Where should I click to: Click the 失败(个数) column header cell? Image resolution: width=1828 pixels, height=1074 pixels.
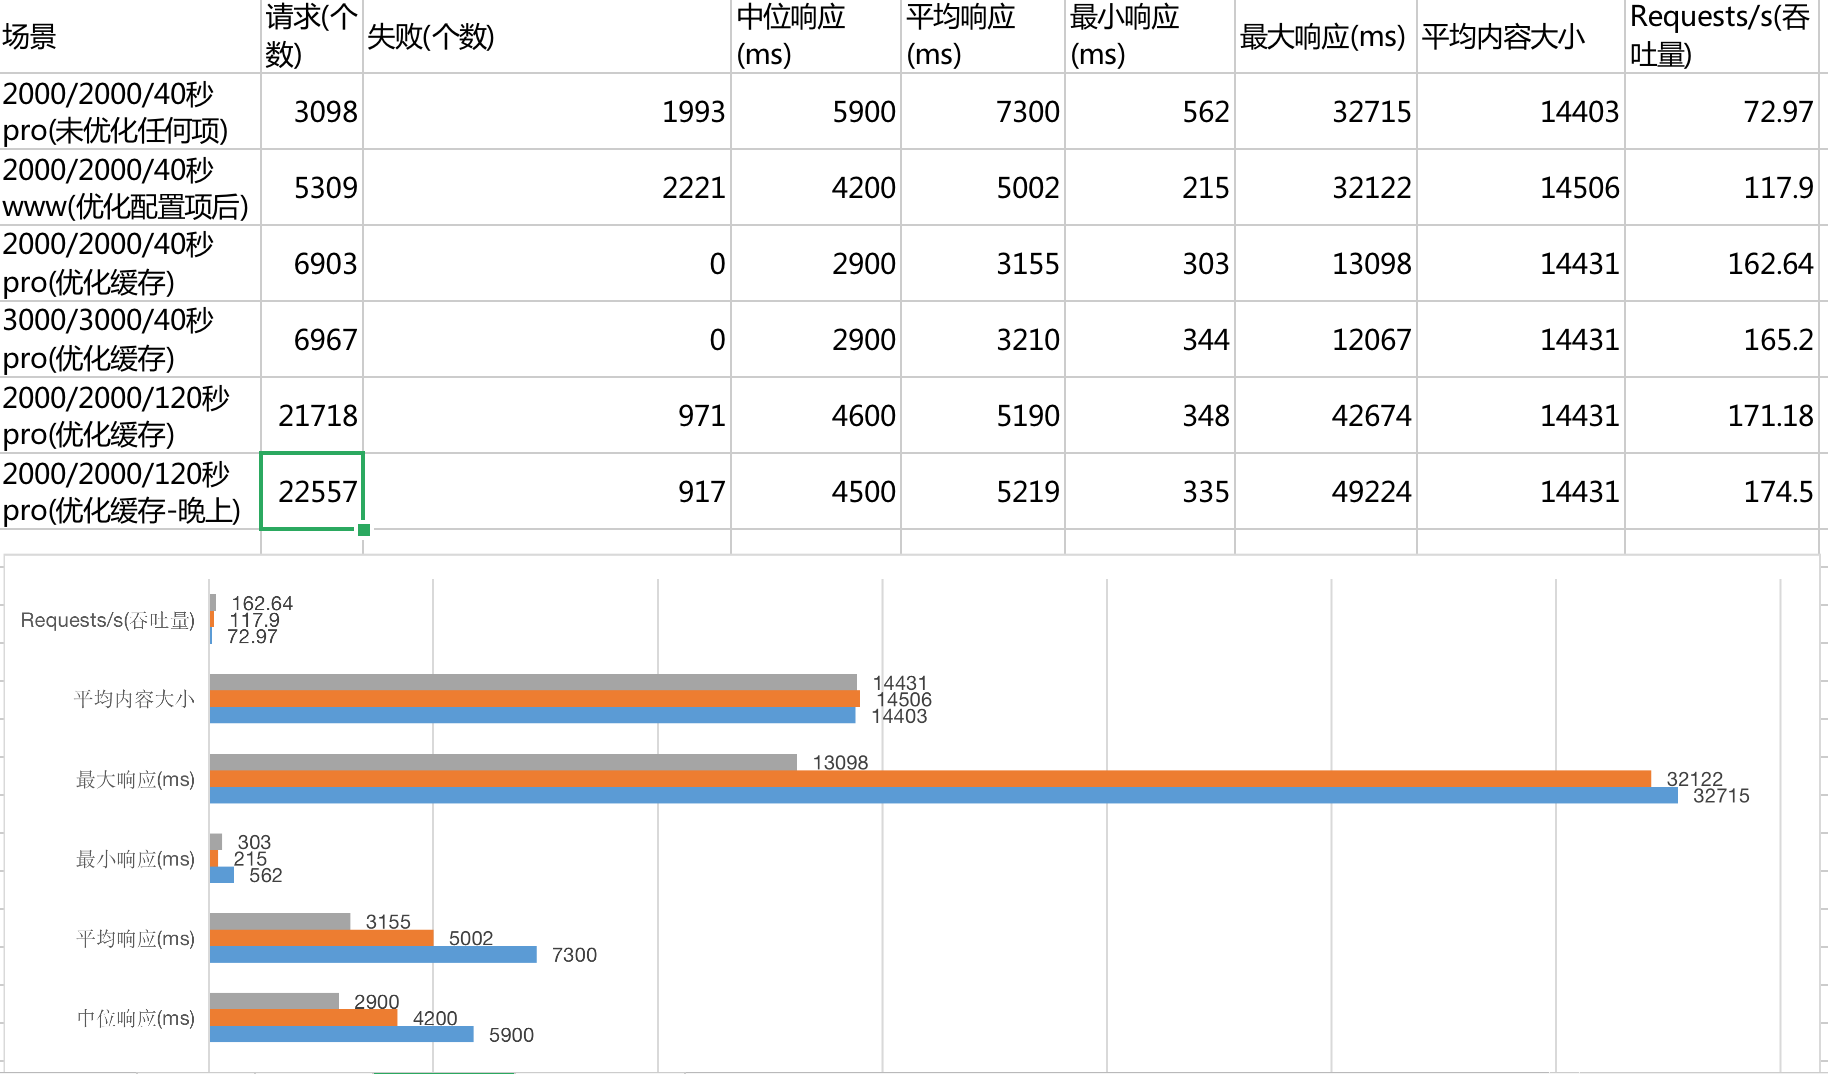(546, 37)
